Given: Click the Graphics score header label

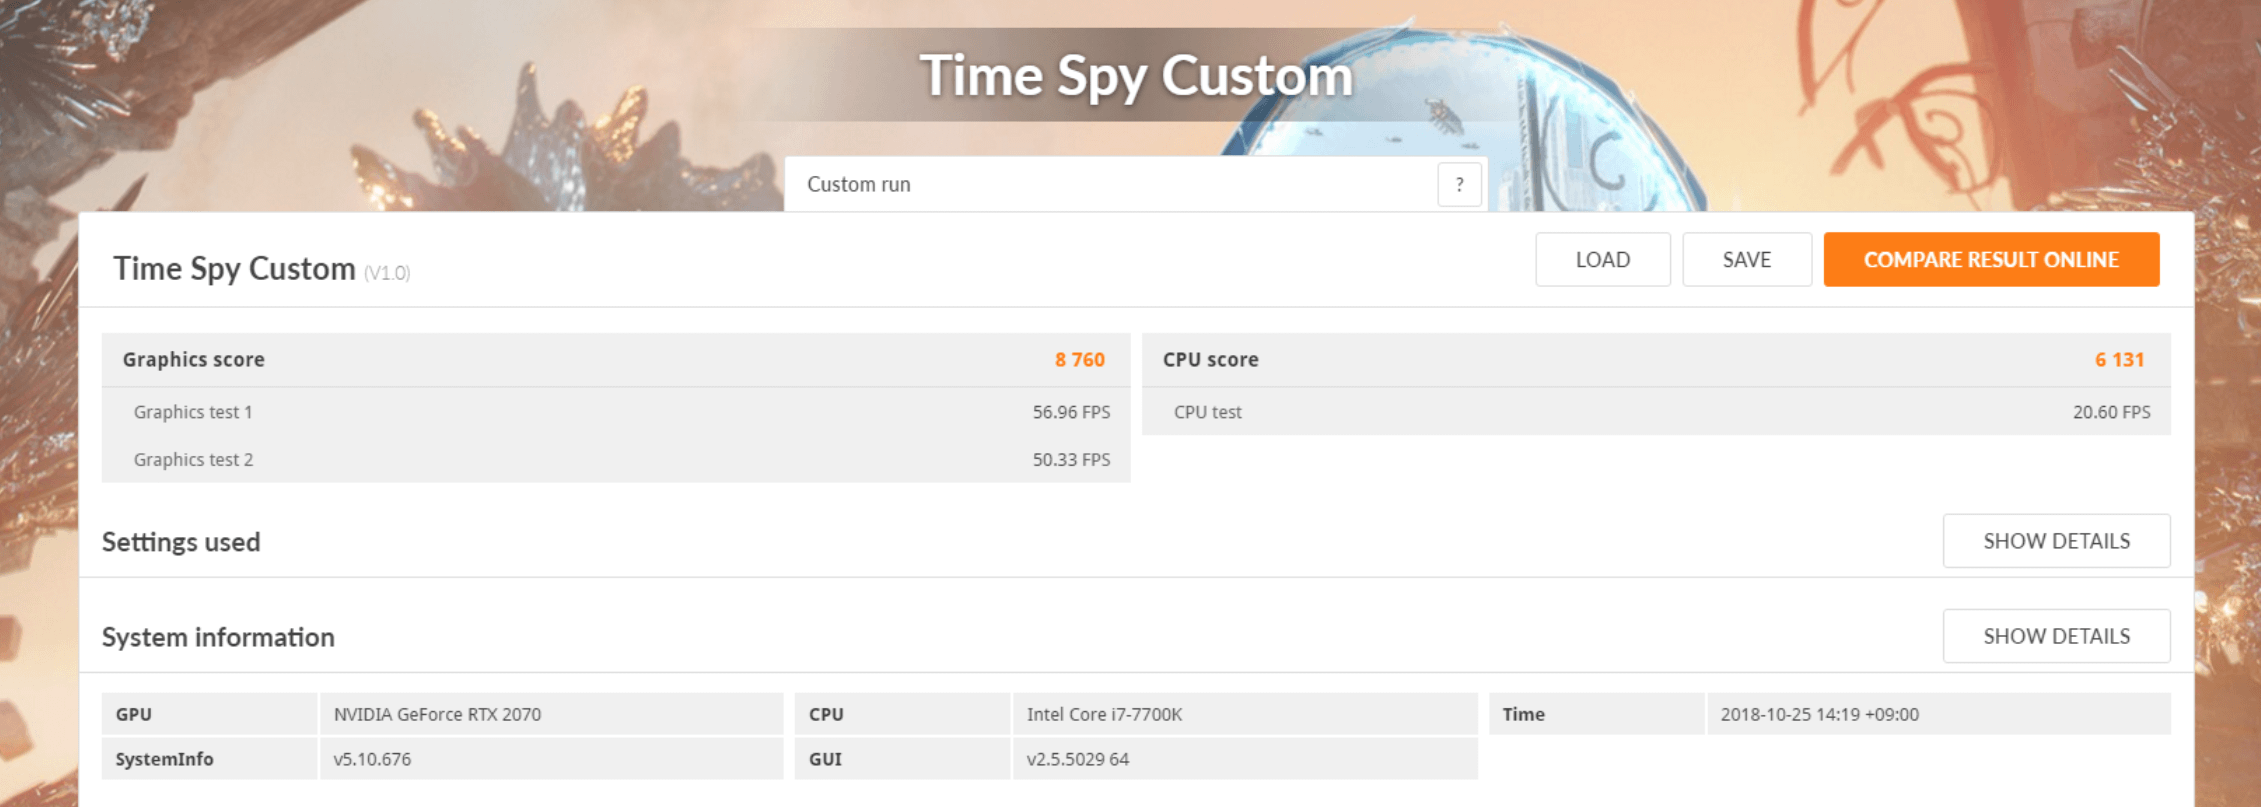Looking at the screenshot, I should pyautogui.click(x=193, y=360).
